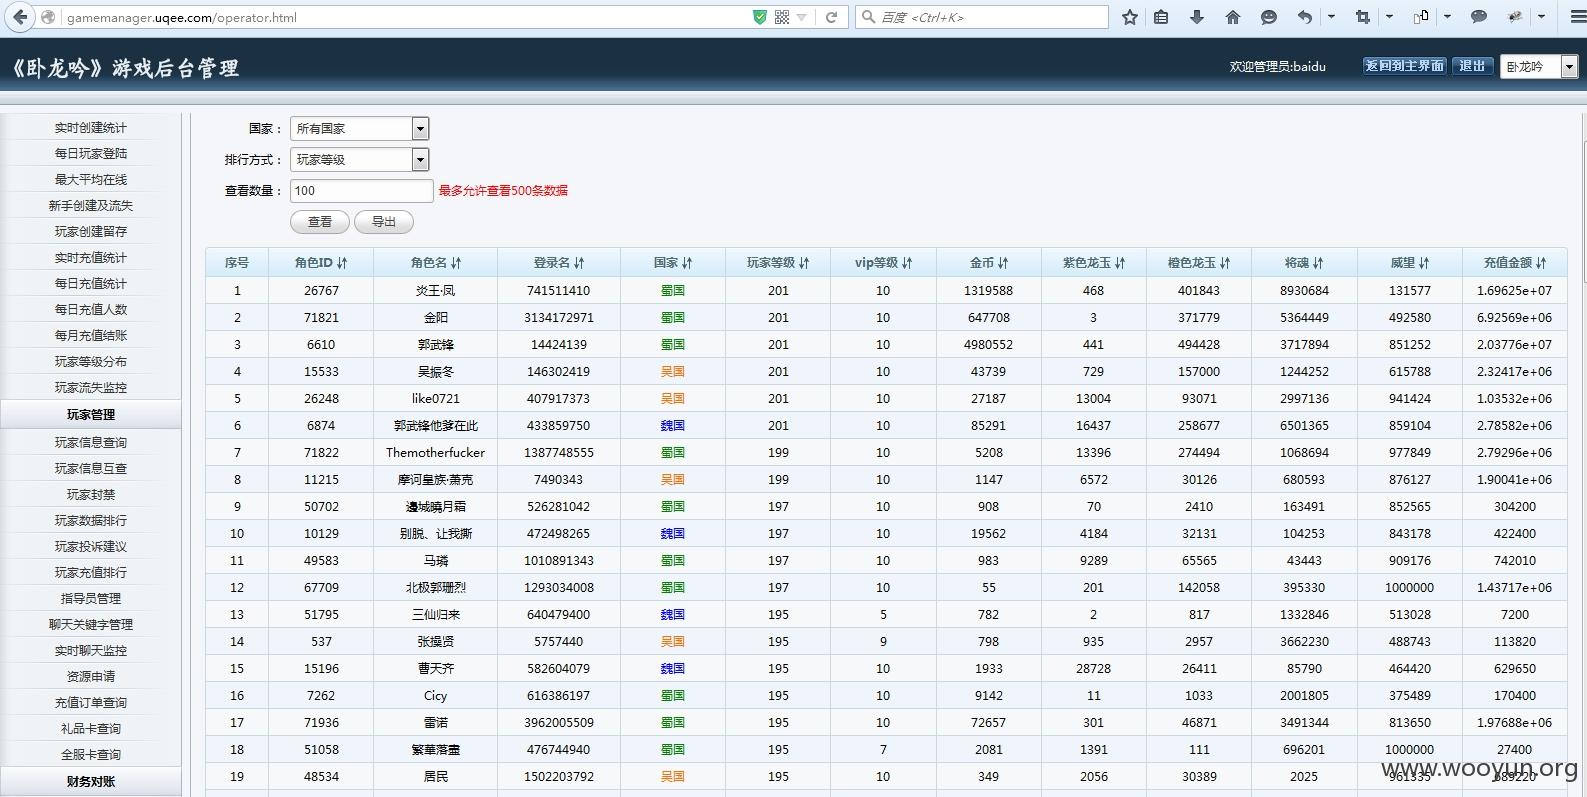This screenshot has height=797, width=1587.
Task: Click role name Cicy in the table
Action: 435,696
